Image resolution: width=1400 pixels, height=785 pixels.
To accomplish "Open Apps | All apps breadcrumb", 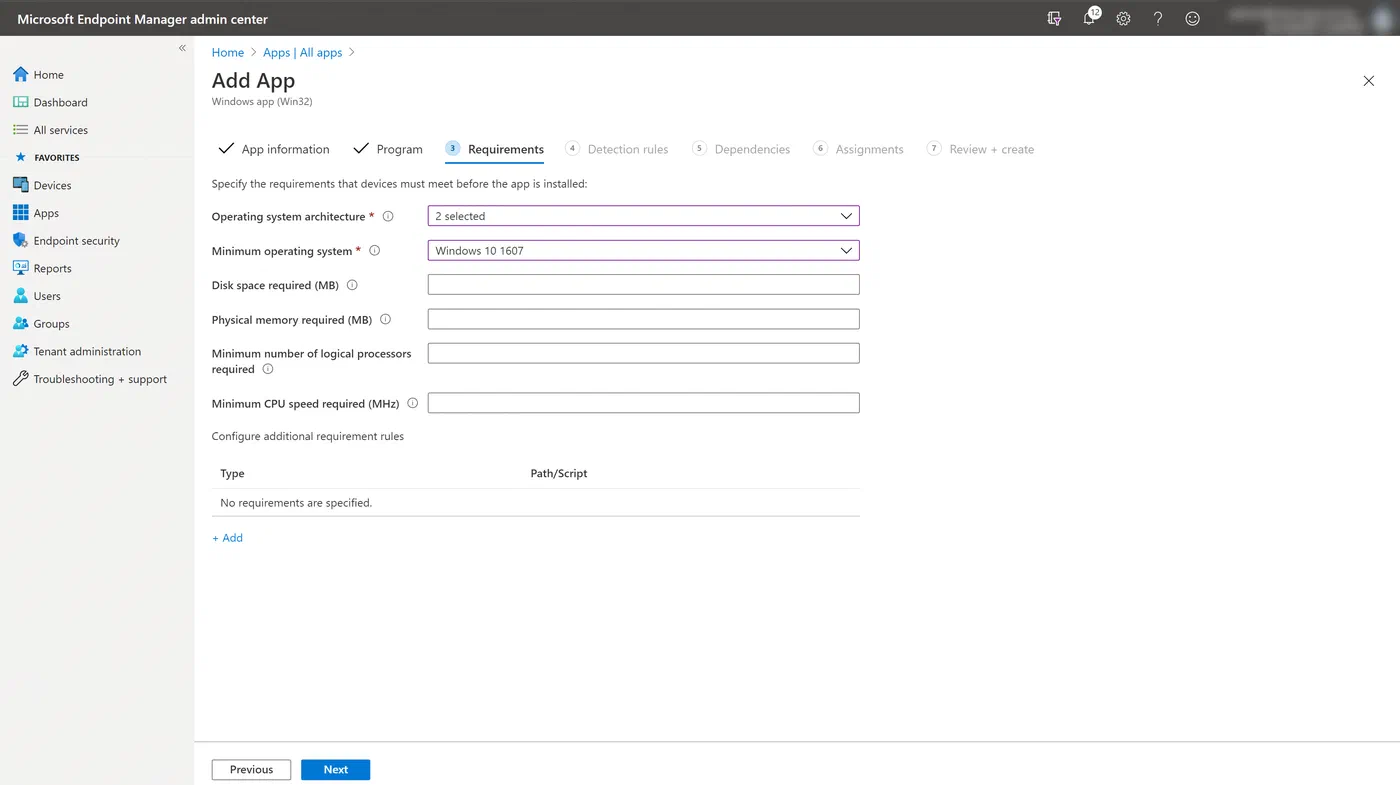I will [x=302, y=52].
